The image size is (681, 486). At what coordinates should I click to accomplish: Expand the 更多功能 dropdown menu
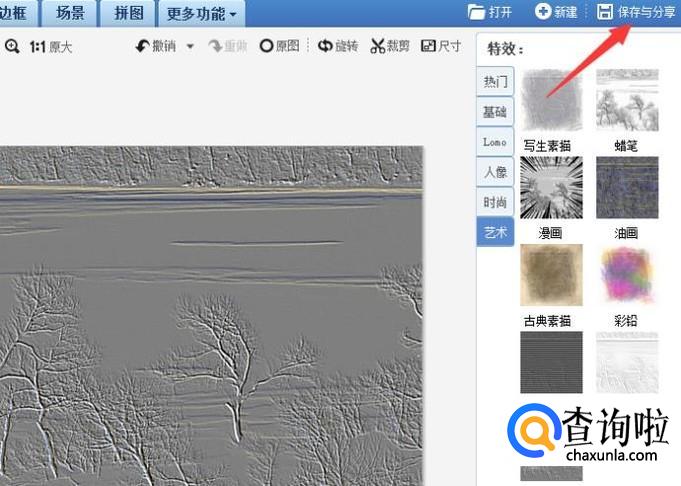click(x=202, y=13)
